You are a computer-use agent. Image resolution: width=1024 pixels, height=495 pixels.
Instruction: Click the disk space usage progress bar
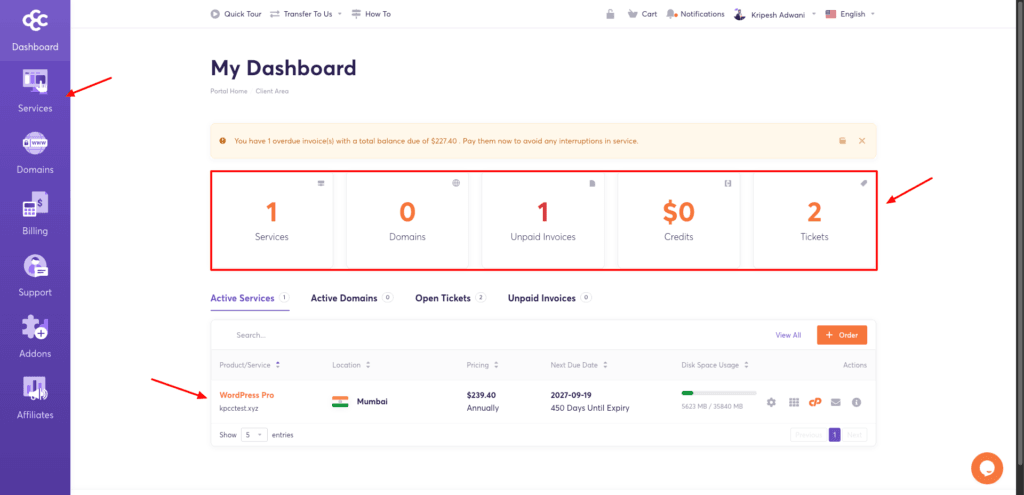point(718,393)
